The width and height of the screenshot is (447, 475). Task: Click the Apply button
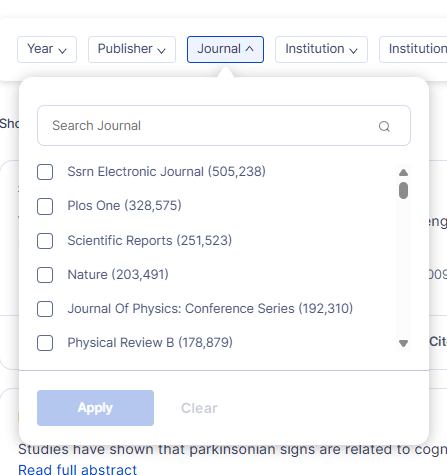pyautogui.click(x=95, y=408)
